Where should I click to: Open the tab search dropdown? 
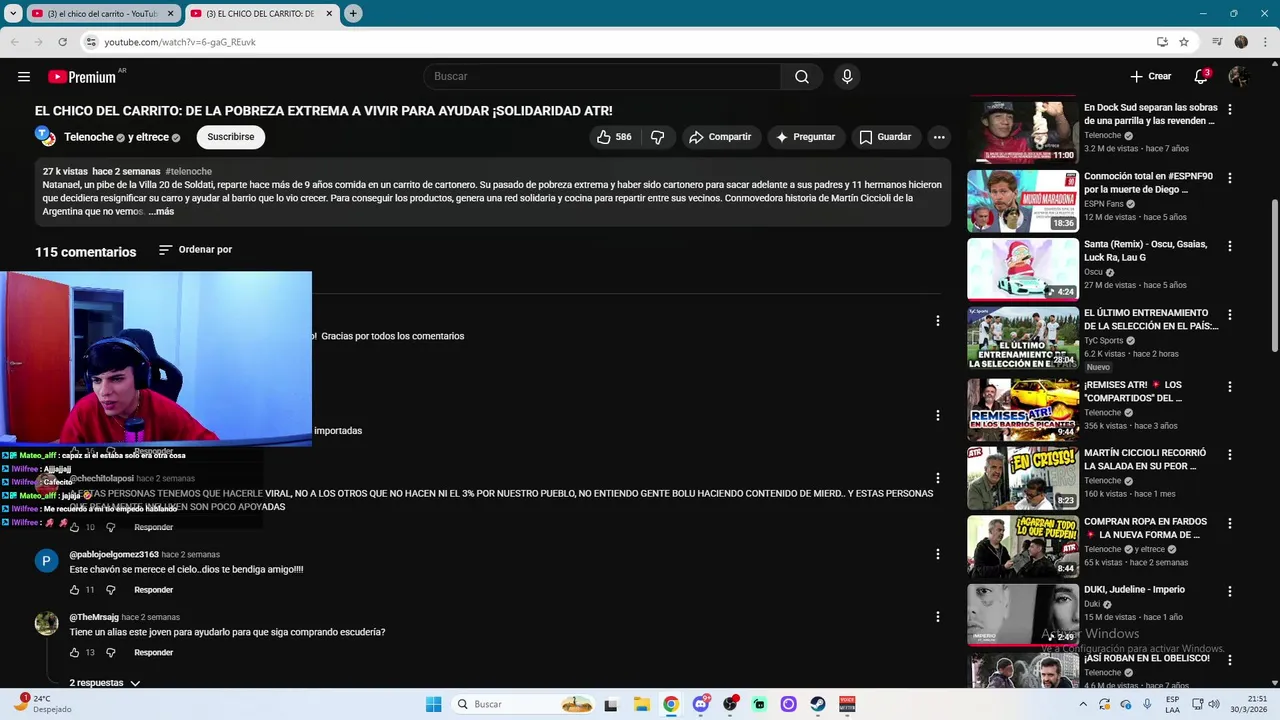click(x=13, y=13)
